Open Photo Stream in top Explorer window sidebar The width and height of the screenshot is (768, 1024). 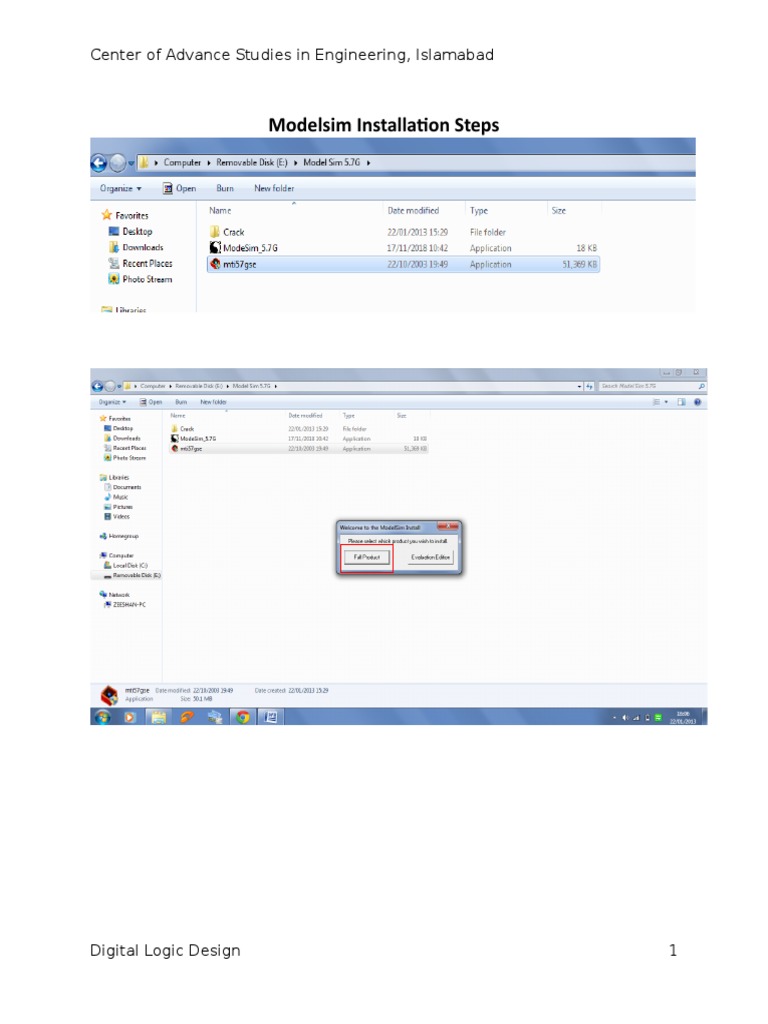[140, 280]
